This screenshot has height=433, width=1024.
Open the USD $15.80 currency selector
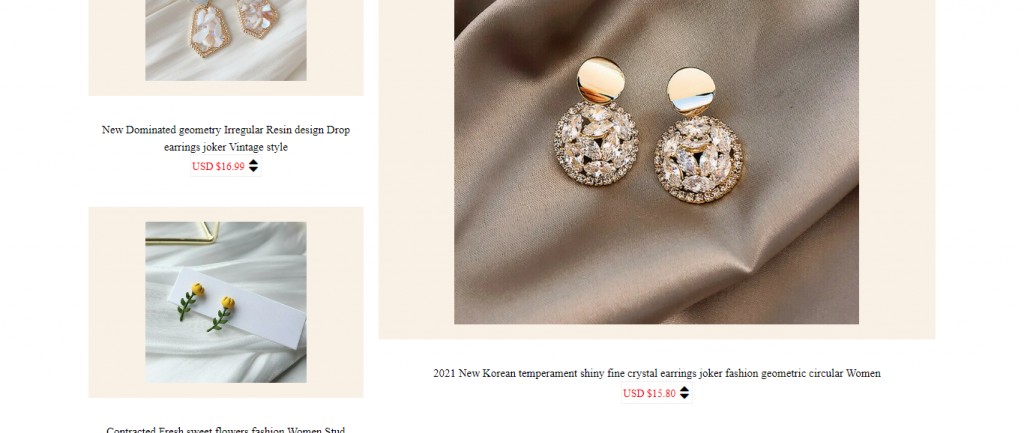pos(657,393)
